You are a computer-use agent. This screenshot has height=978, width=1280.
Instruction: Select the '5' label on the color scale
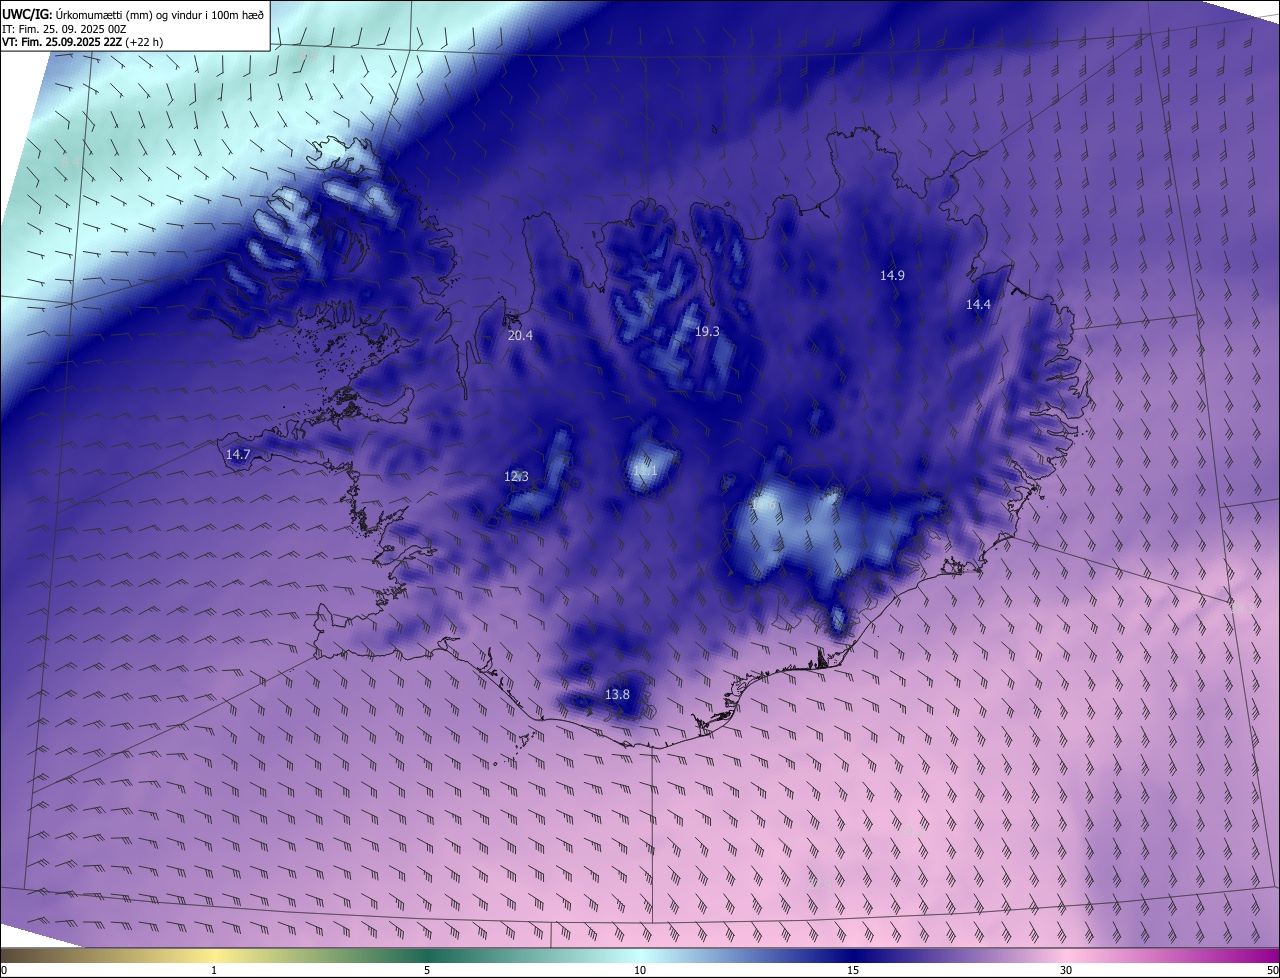(x=427, y=971)
